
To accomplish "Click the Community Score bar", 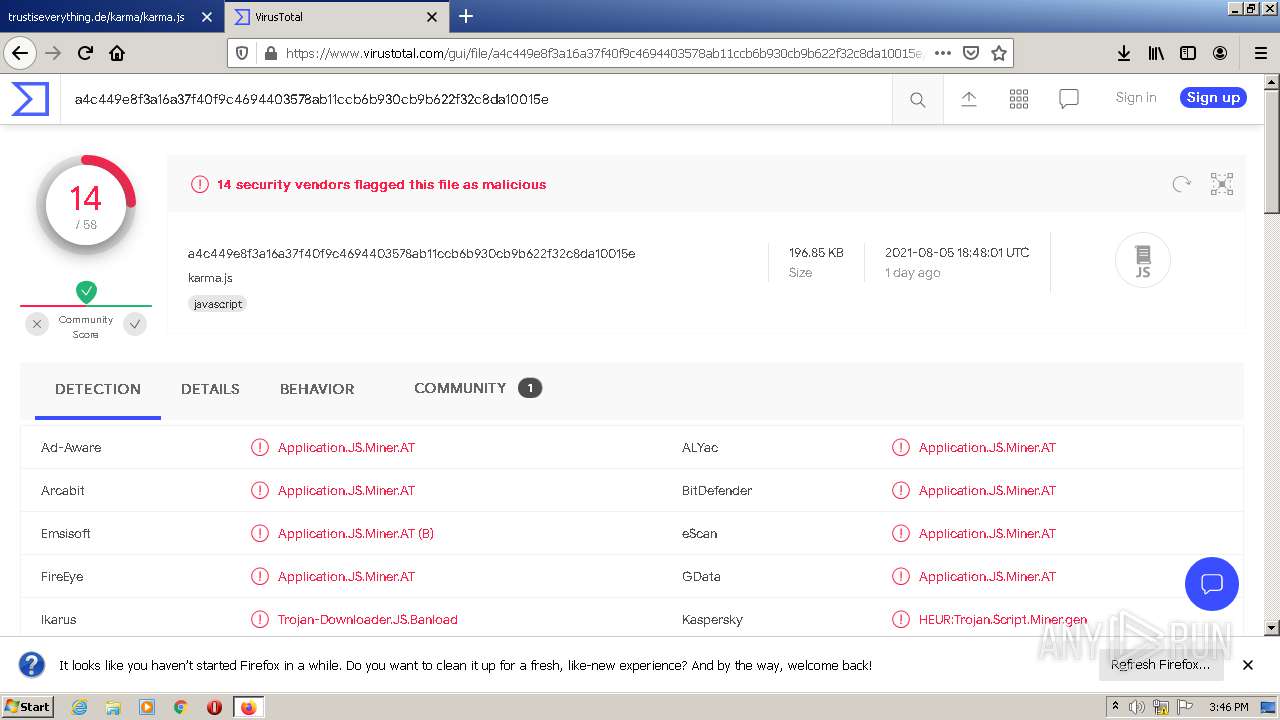I will (x=86, y=306).
